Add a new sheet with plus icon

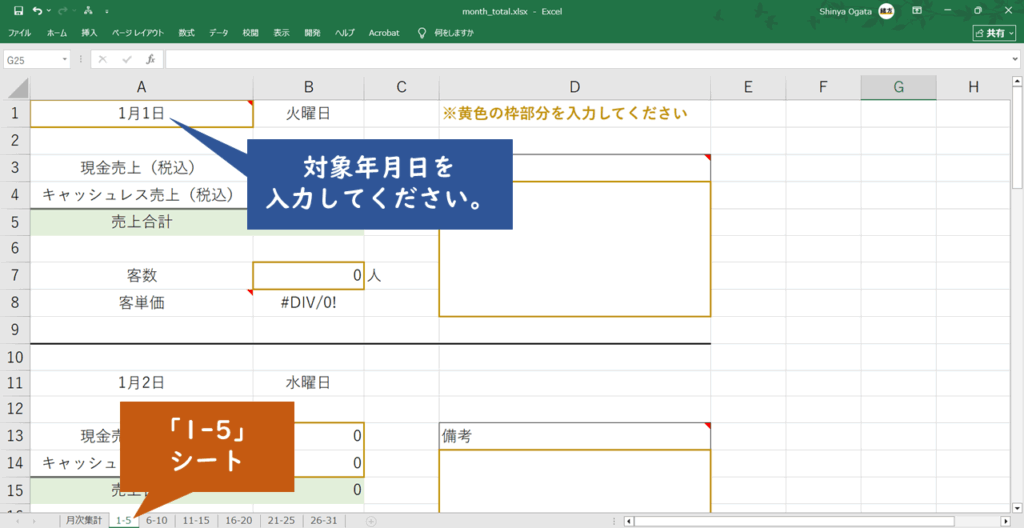click(x=371, y=521)
